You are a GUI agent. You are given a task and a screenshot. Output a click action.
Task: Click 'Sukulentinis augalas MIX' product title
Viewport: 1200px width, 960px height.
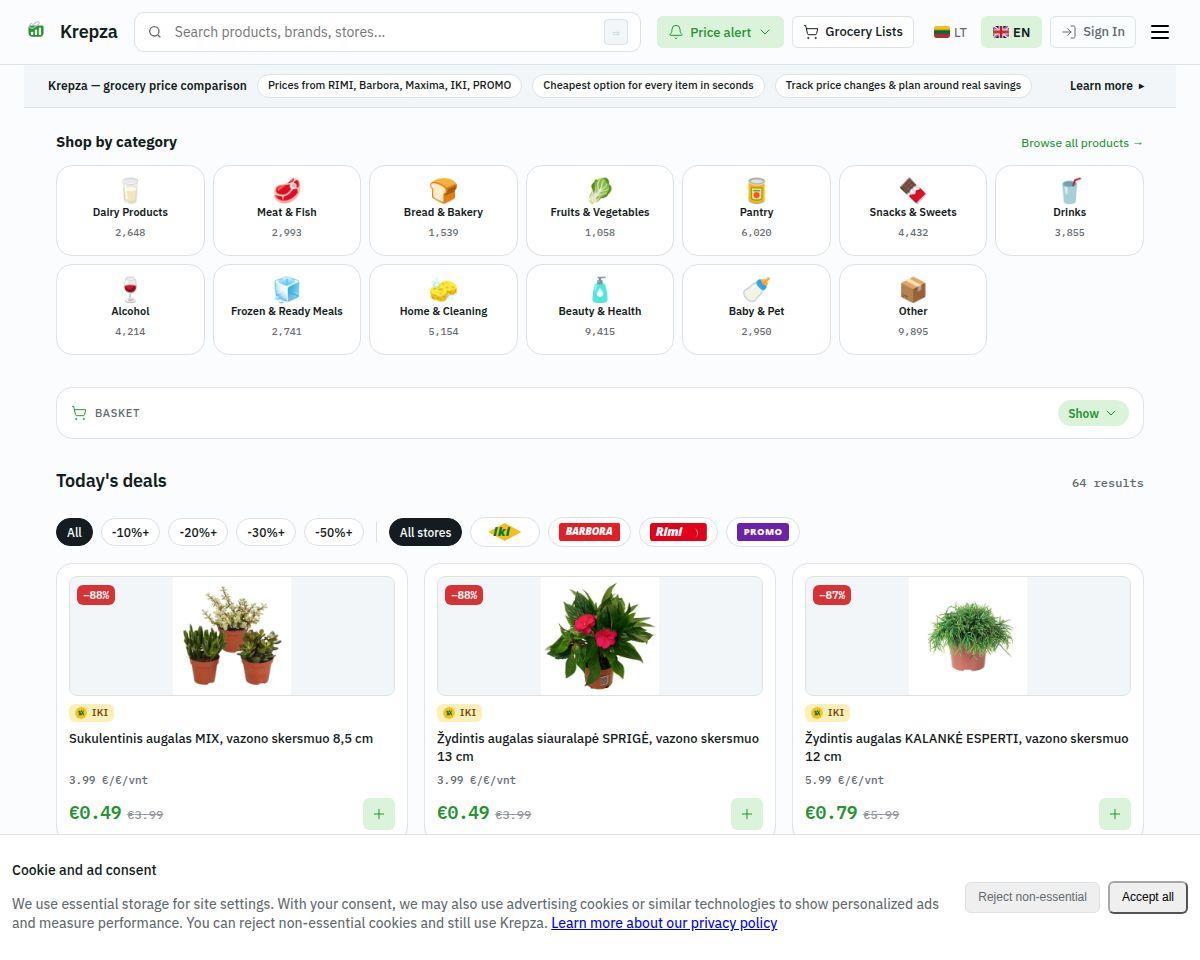221,739
